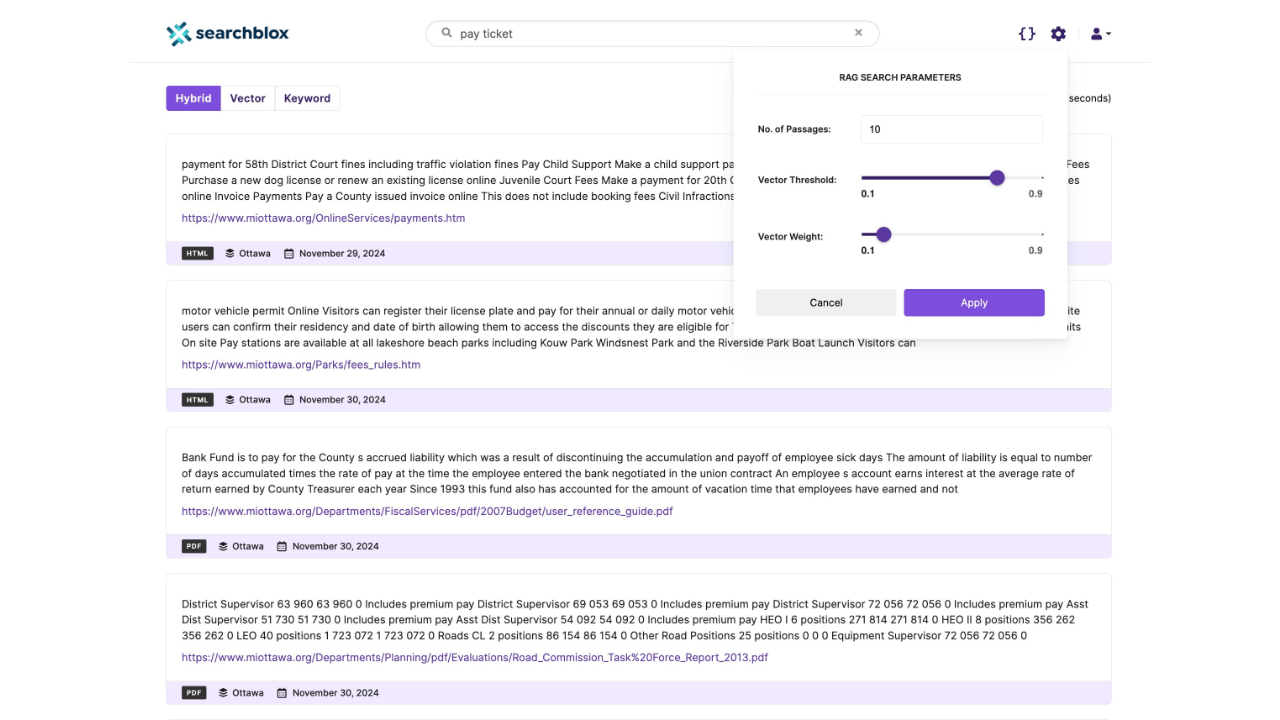The width and height of the screenshot is (1280, 720).
Task: Click calendar icon on Road Commission result
Action: point(282,693)
